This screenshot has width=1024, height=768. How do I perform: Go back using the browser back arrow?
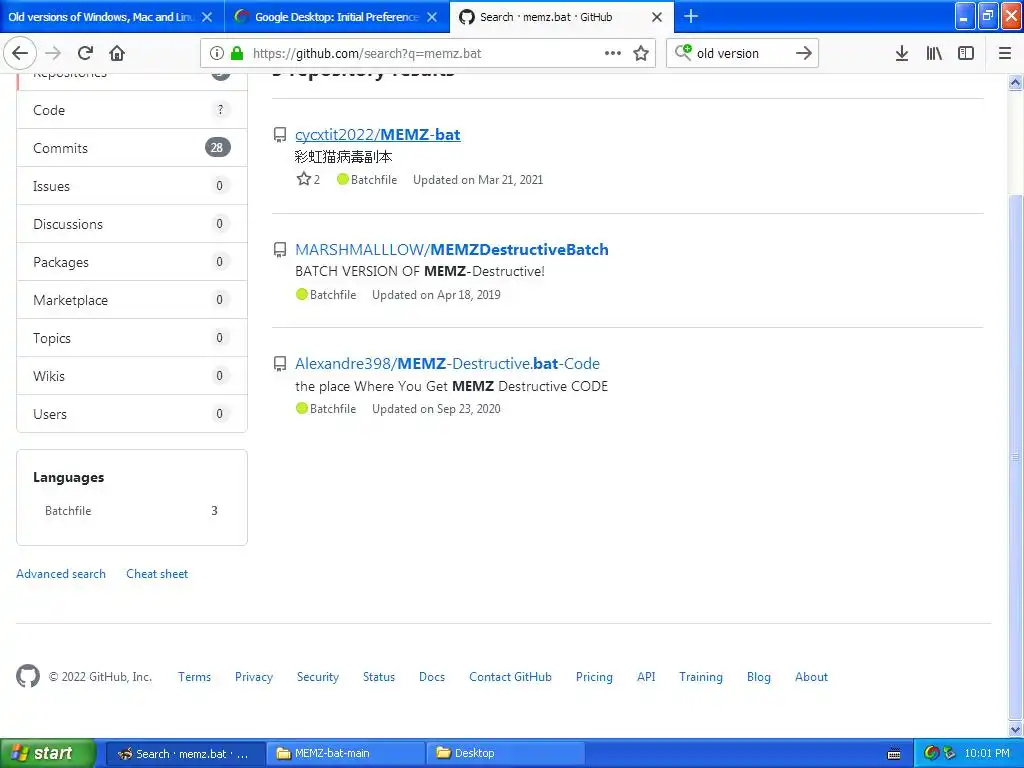pyautogui.click(x=20, y=53)
